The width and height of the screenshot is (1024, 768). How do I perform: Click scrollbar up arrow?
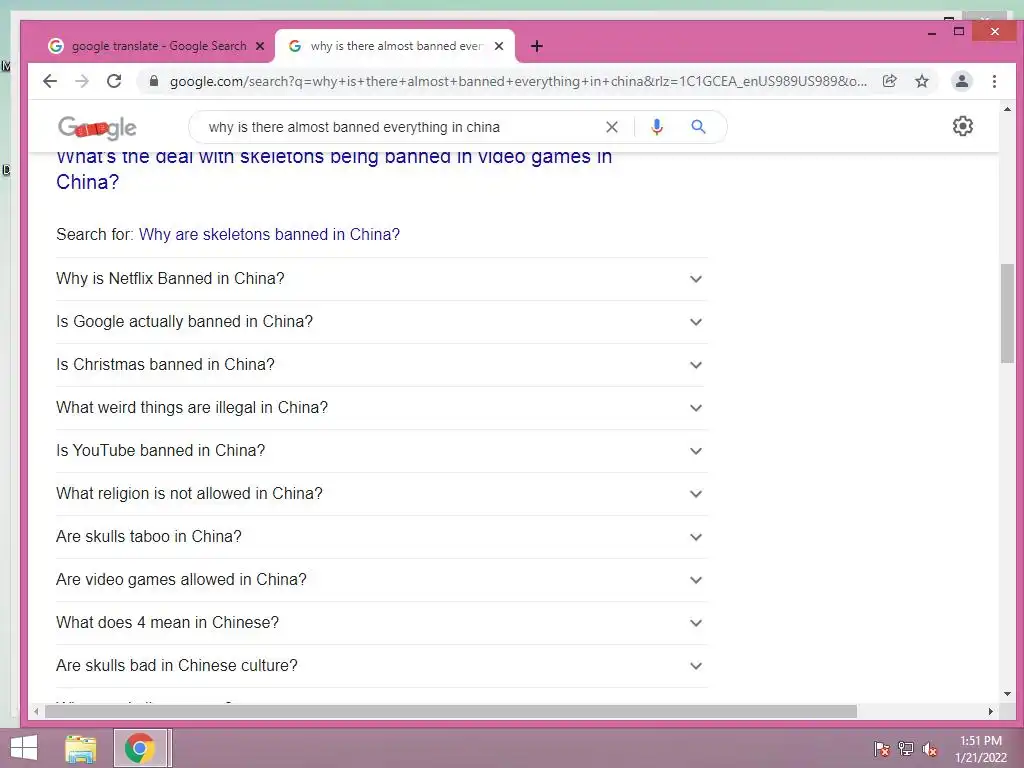point(1007,109)
